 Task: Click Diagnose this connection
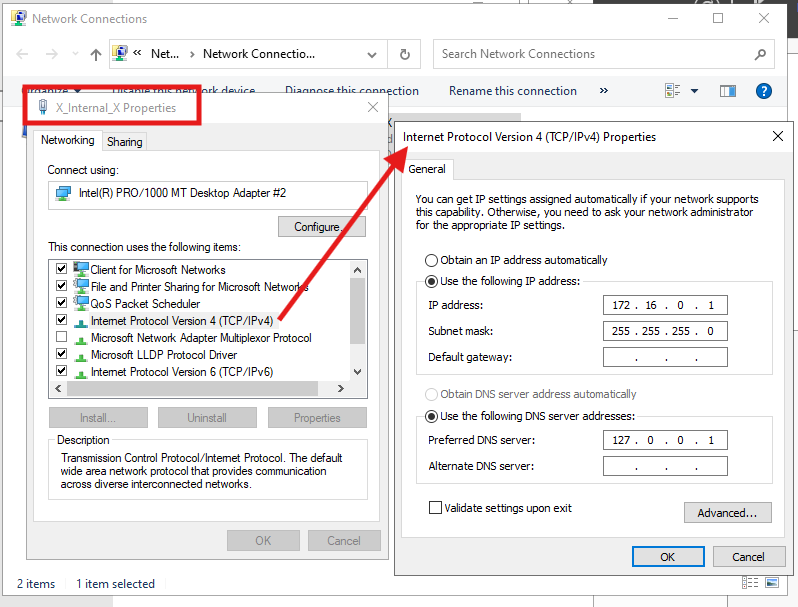pos(352,91)
